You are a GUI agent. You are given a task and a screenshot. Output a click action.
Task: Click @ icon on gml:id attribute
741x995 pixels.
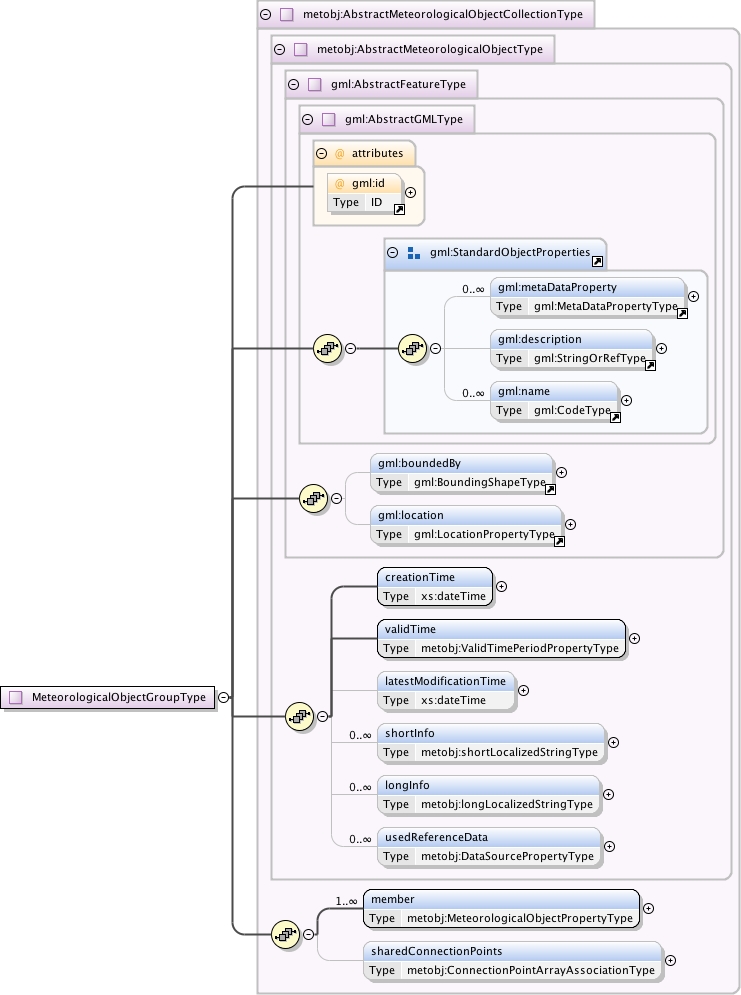(x=339, y=183)
